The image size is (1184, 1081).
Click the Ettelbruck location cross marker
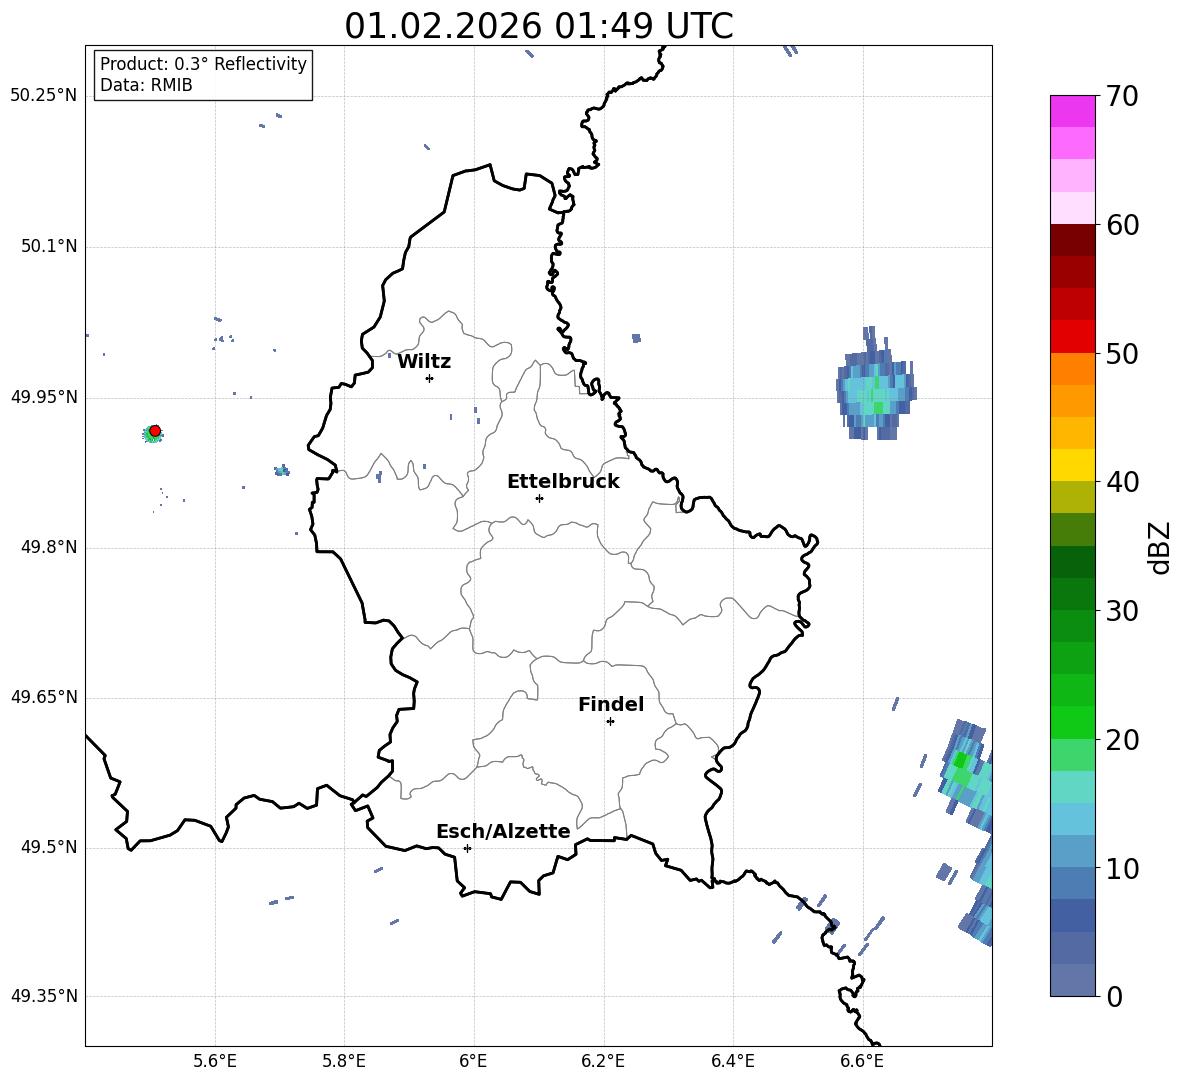pos(539,498)
